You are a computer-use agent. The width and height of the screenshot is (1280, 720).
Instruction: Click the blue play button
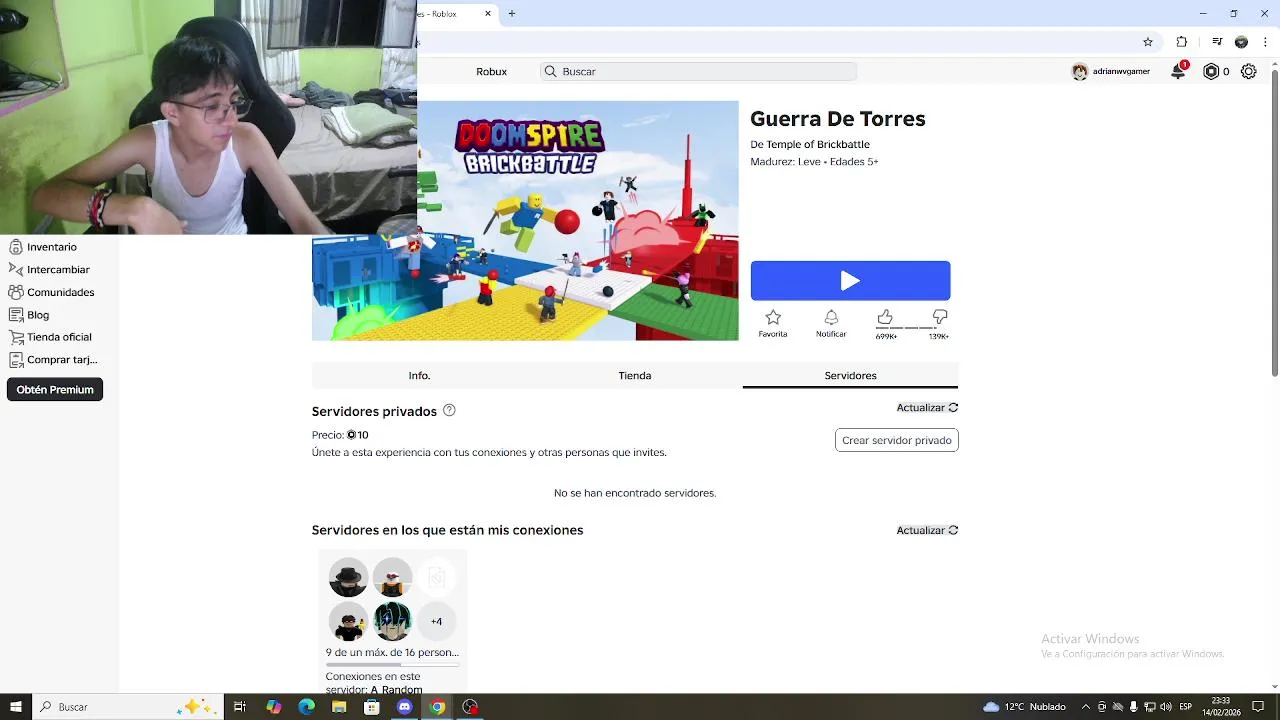click(850, 281)
